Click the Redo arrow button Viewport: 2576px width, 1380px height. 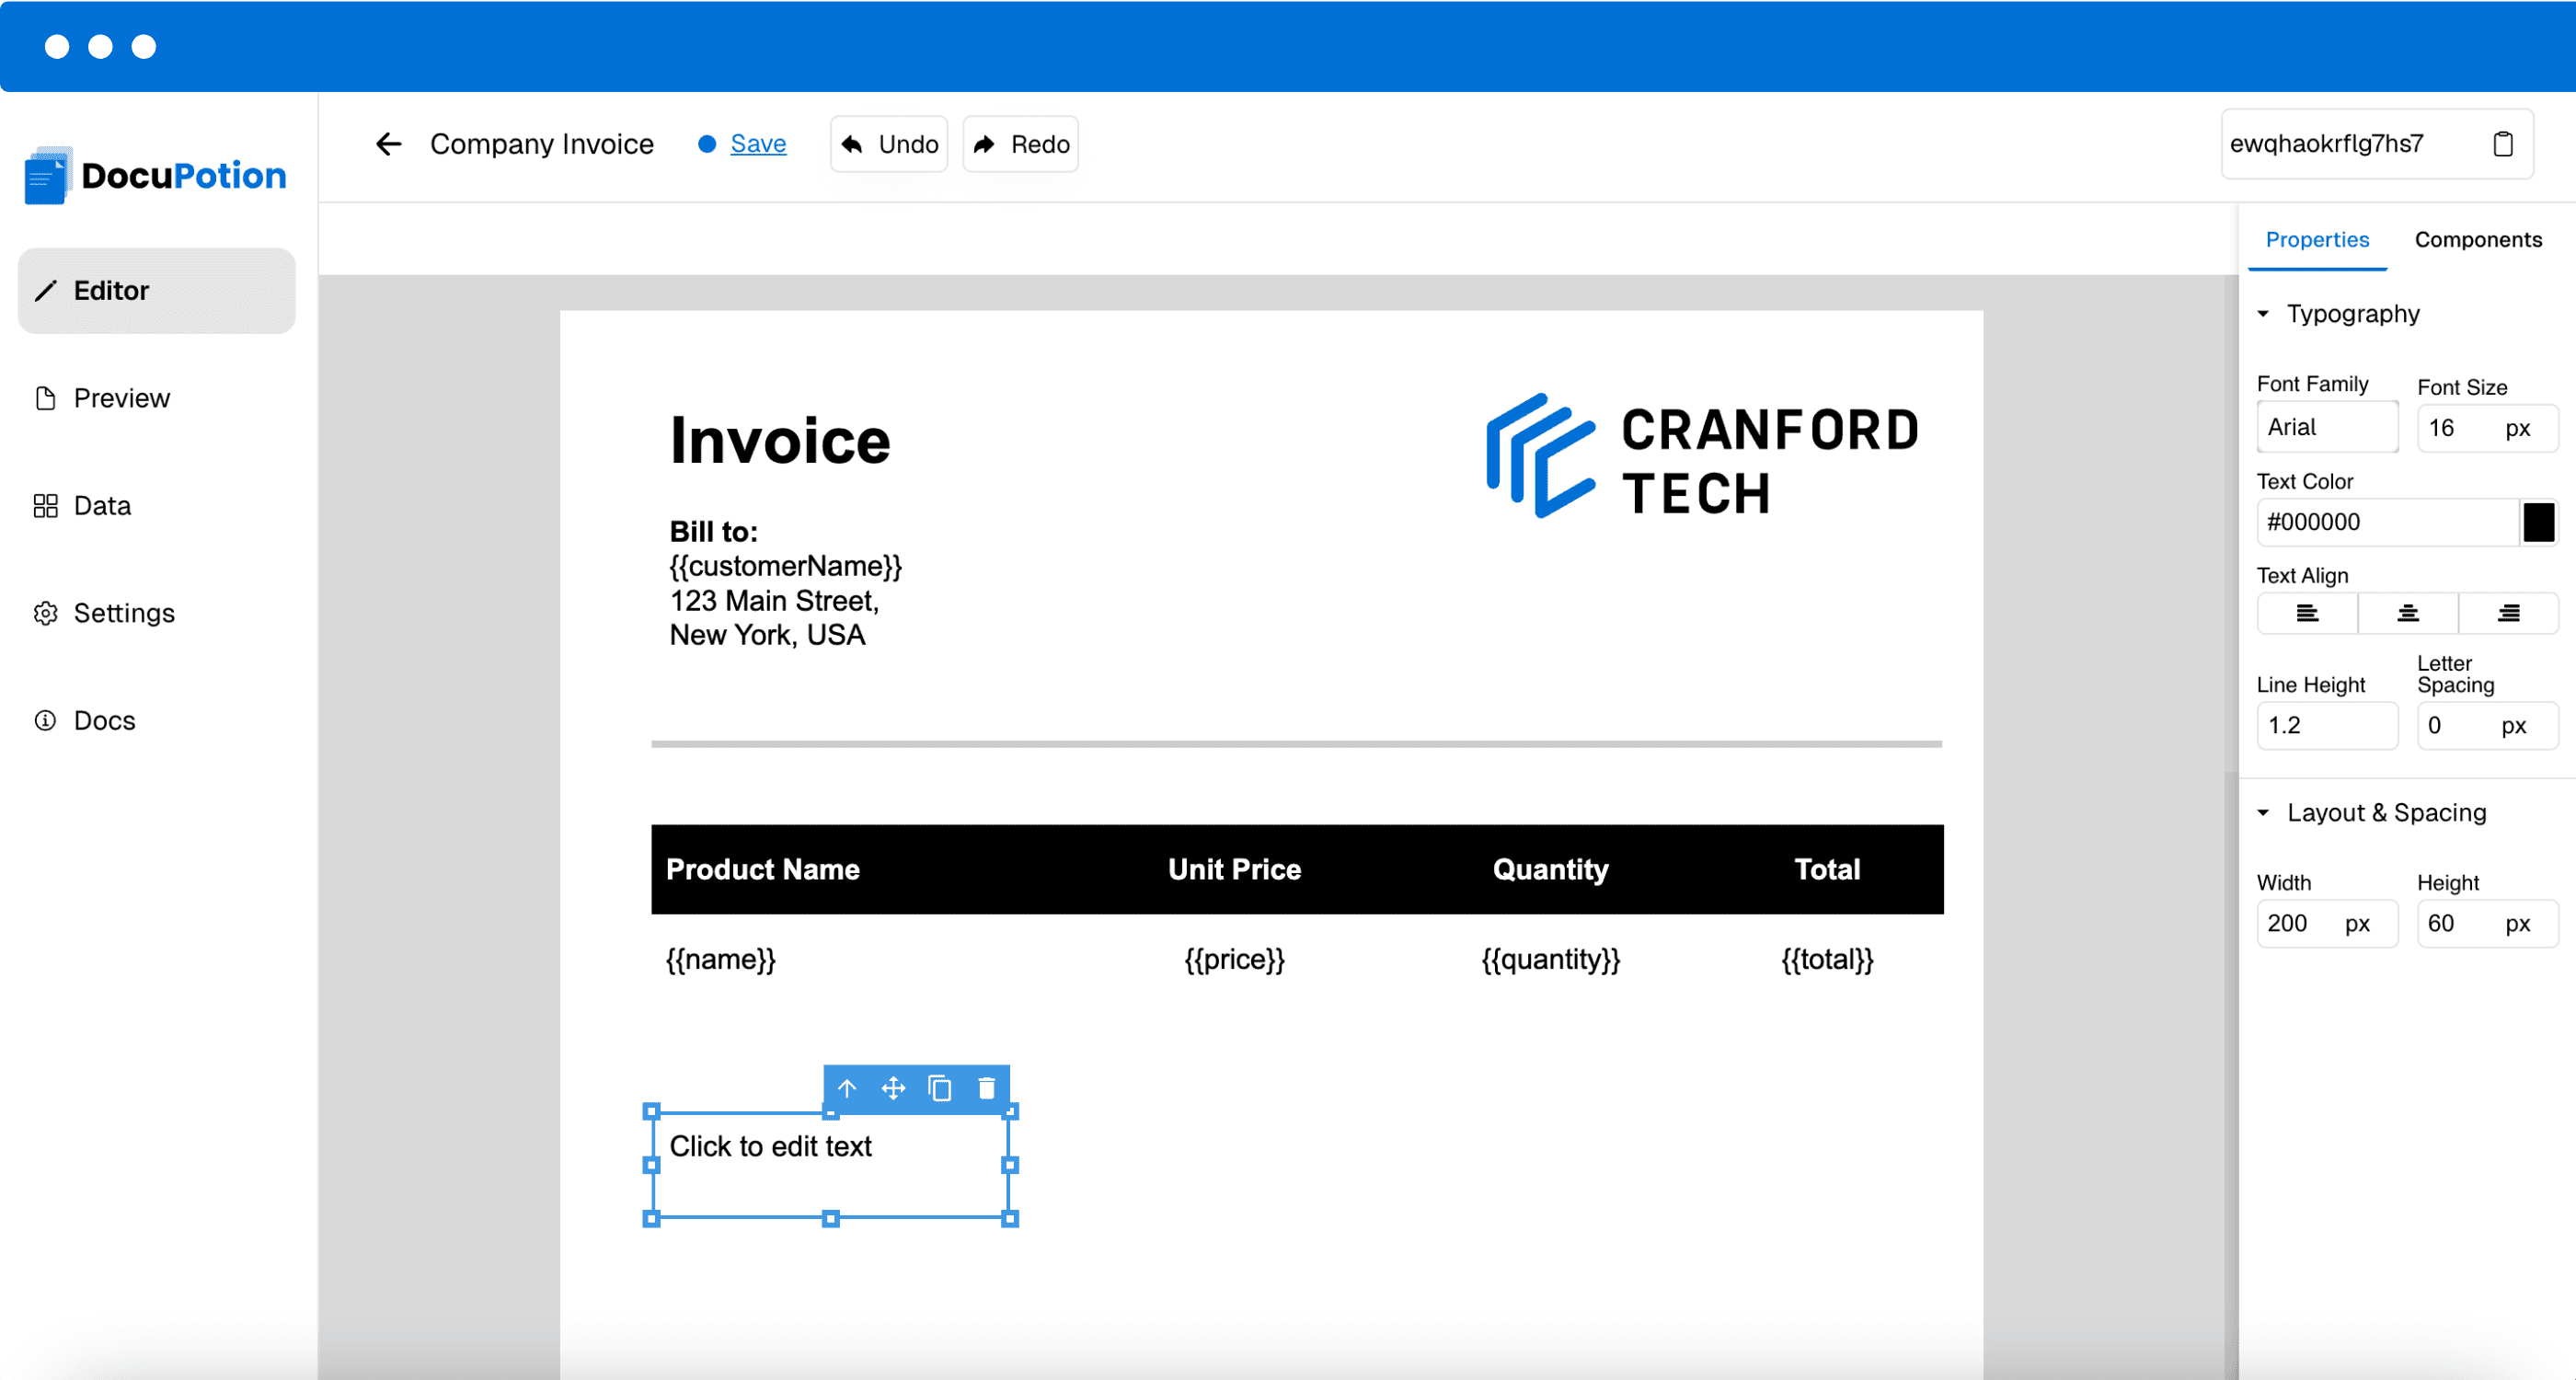click(x=1020, y=144)
